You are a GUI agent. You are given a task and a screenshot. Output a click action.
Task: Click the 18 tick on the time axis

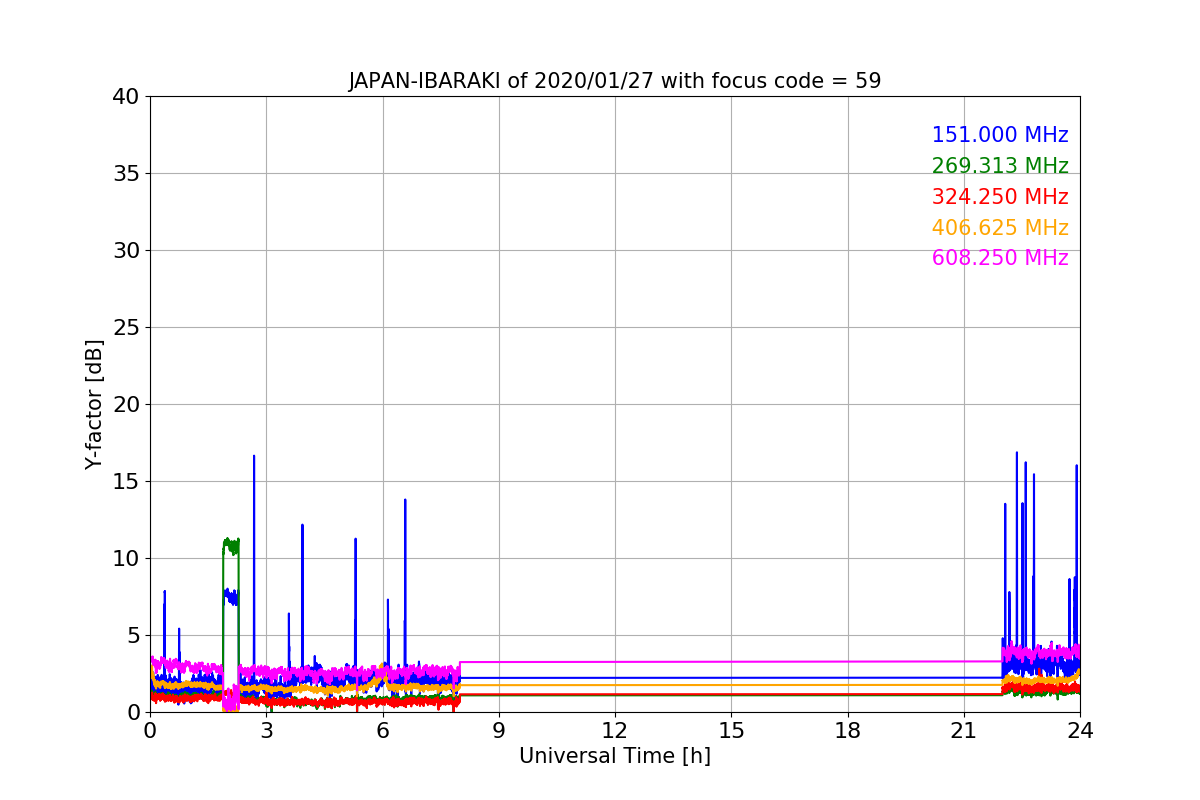pos(848,731)
